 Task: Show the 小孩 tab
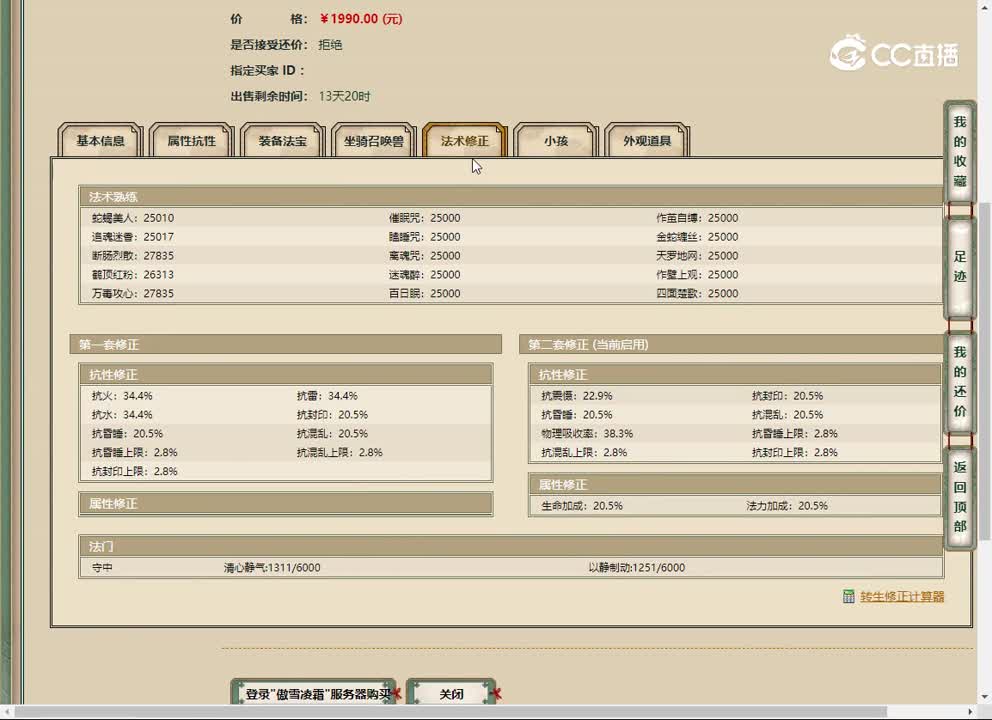coord(556,142)
